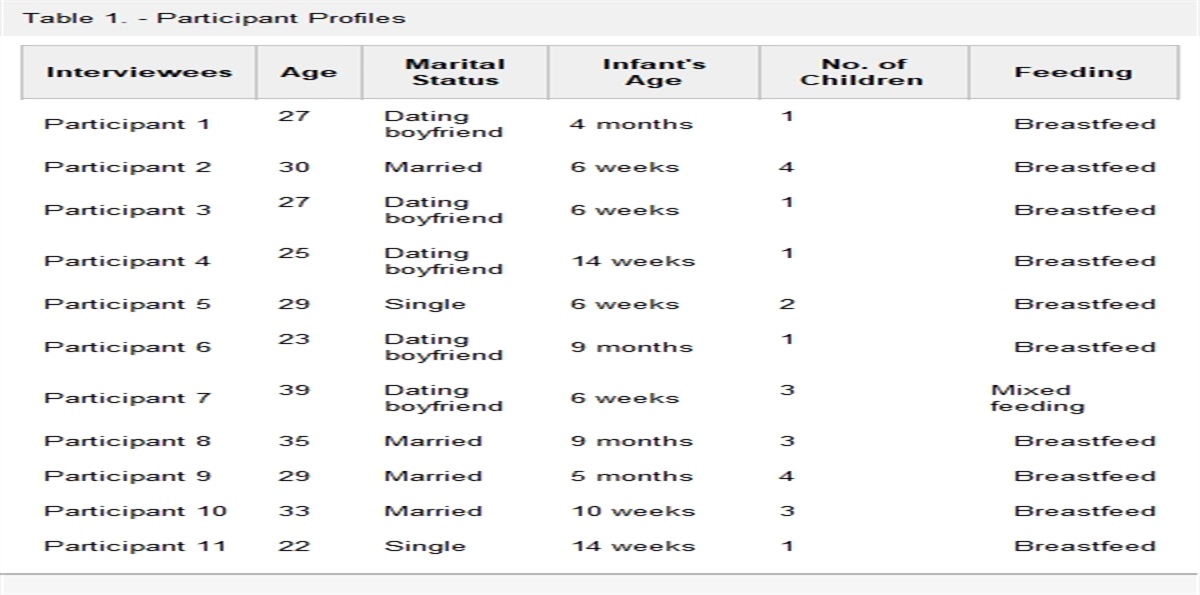Click age 39 for Participant 7
The height and width of the screenshot is (595, 1200).
pyautogui.click(x=294, y=390)
